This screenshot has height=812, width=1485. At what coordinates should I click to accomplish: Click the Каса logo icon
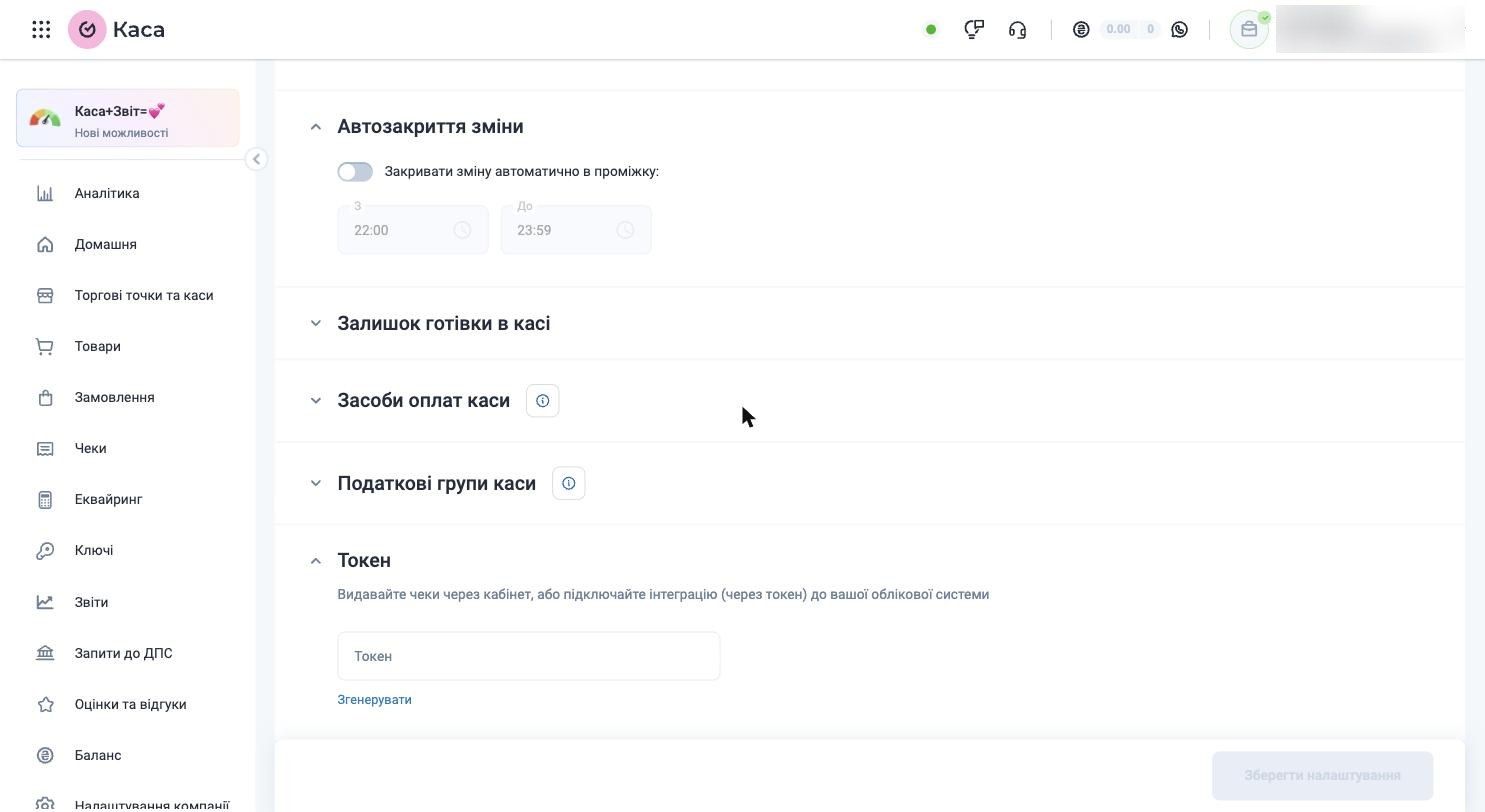coord(87,30)
